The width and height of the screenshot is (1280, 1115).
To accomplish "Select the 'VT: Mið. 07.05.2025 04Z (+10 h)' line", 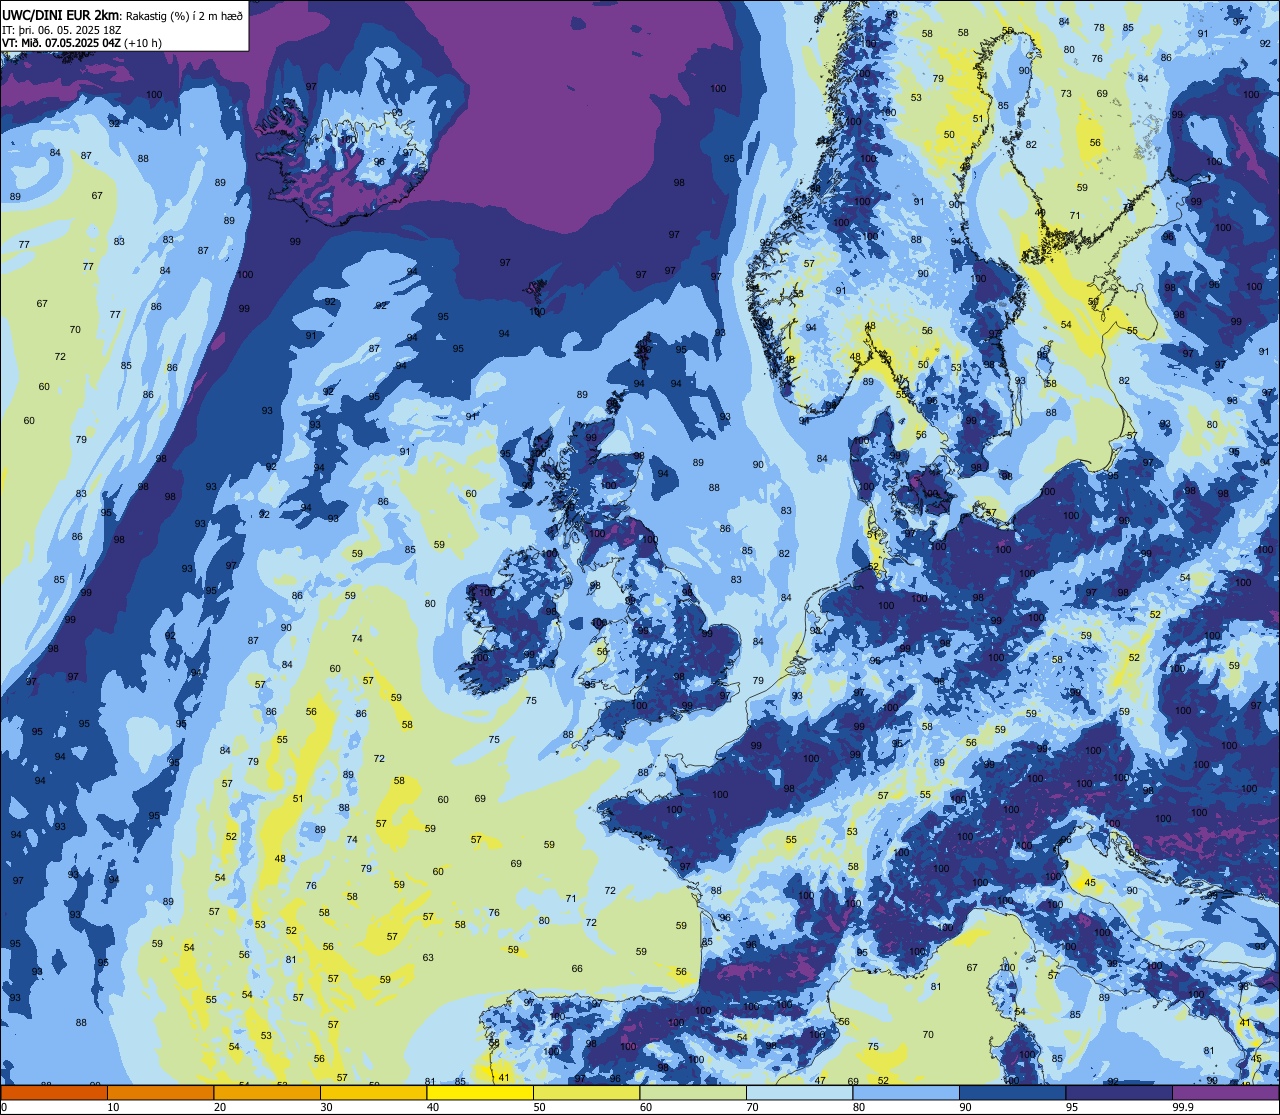I will tap(82, 42).
